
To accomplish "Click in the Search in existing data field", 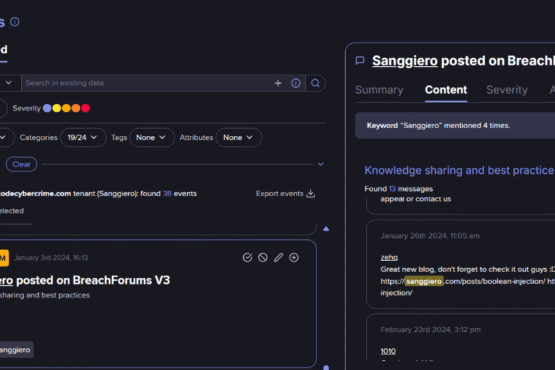I will pos(147,83).
